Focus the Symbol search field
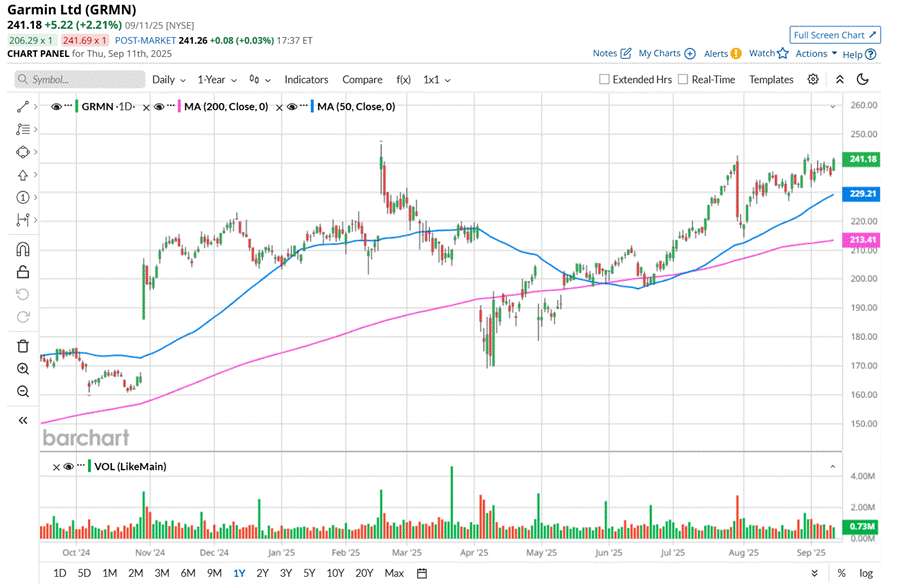903x587 pixels. 79,79
